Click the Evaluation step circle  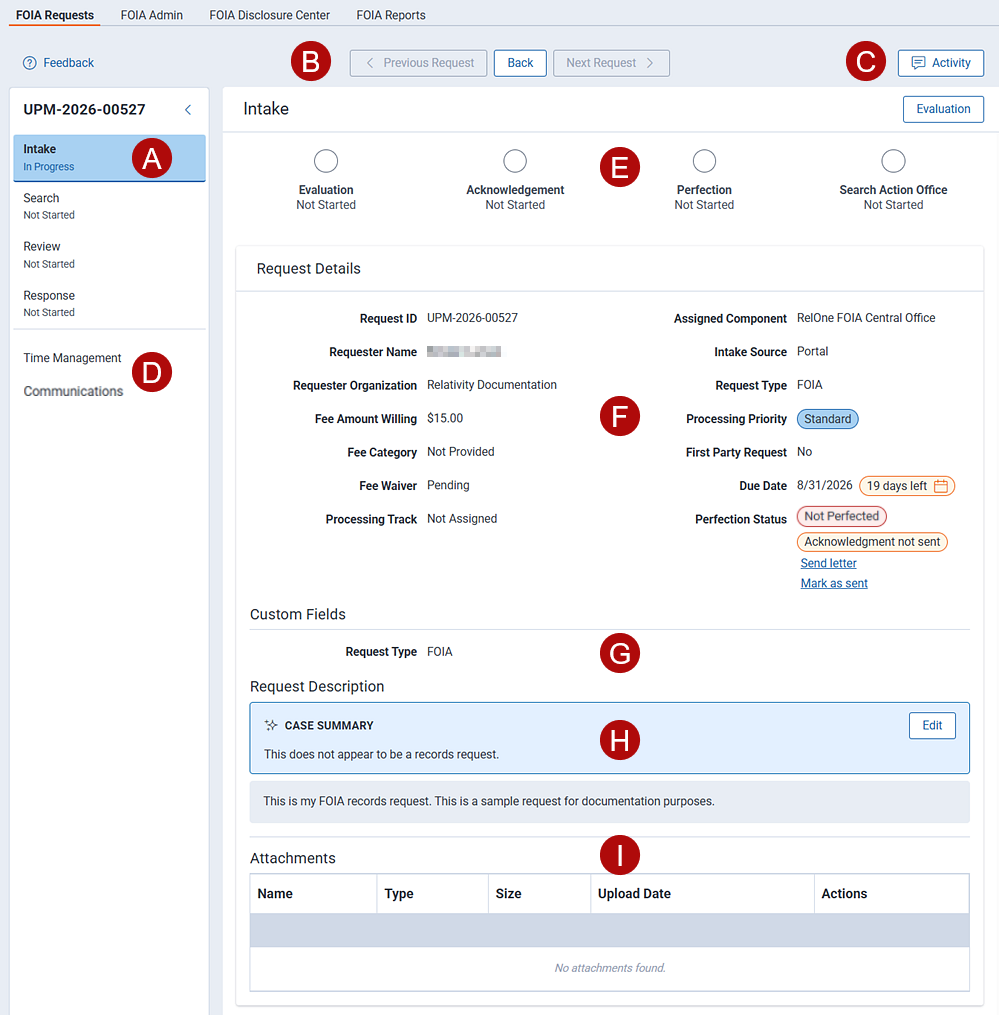[326, 161]
